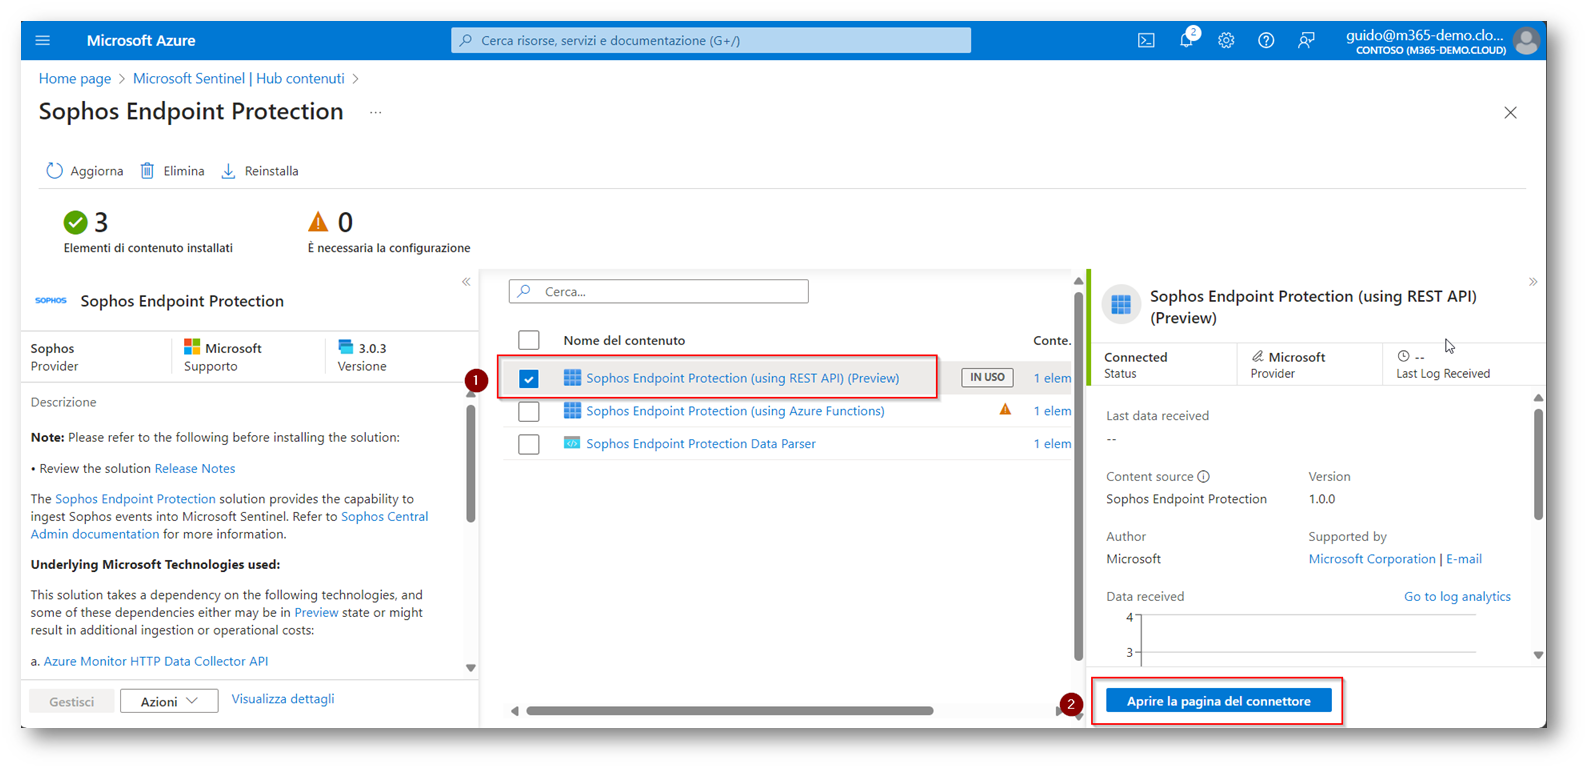Image resolution: width=1589 pixels, height=770 pixels.
Task: Open the feedback icon in top bar
Action: (x=1306, y=41)
